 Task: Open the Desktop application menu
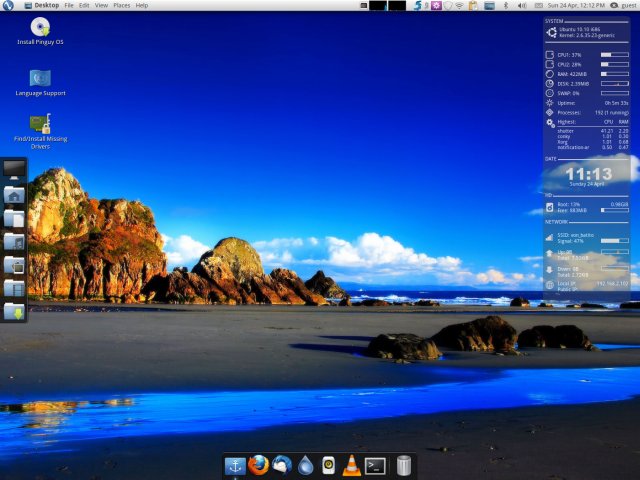[x=42, y=5]
